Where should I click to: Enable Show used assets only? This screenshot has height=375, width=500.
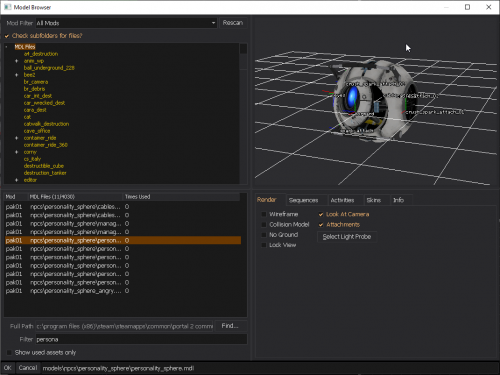(x=9, y=353)
